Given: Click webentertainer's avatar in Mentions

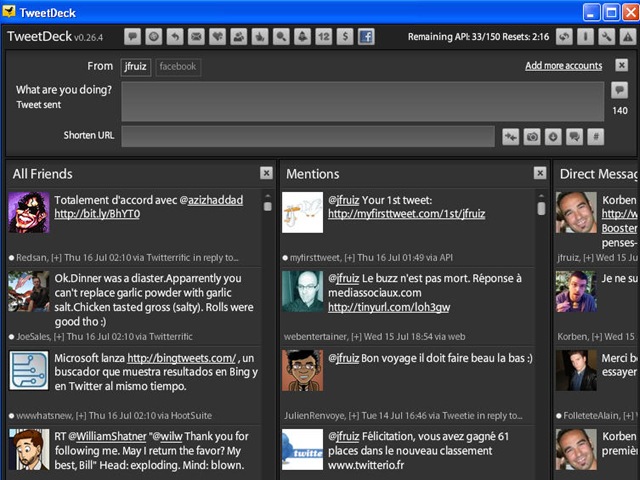Looking at the screenshot, I should (x=302, y=291).
